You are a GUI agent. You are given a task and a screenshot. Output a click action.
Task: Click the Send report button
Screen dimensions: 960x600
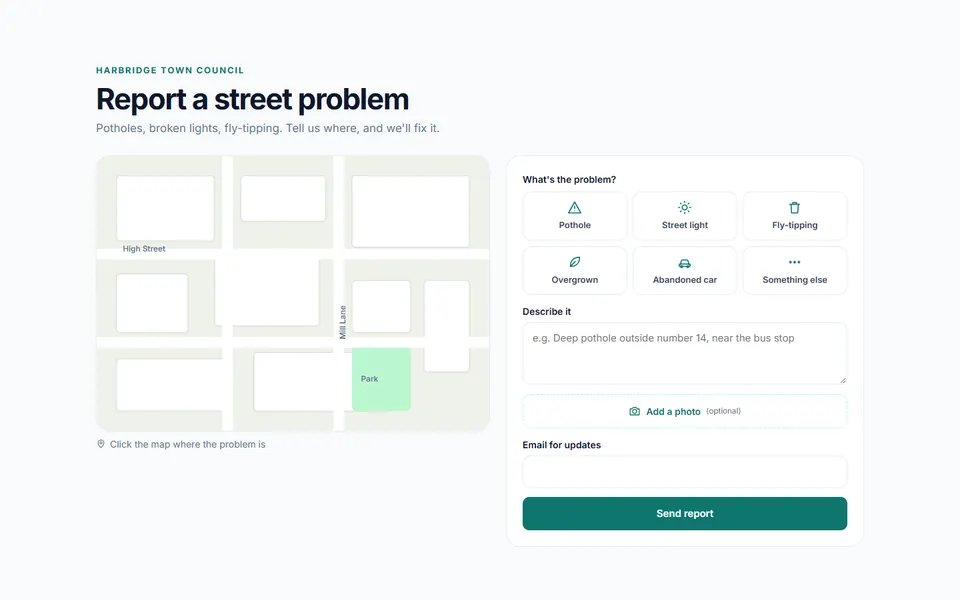(684, 513)
